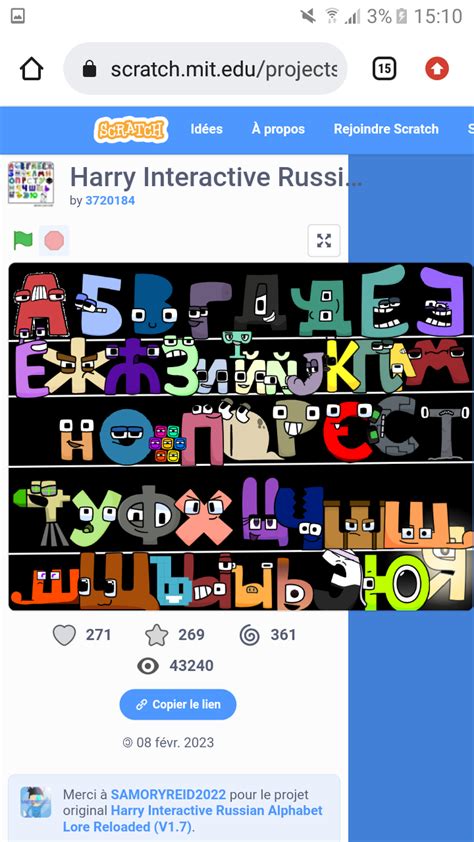Image resolution: width=474 pixels, height=842 pixels.
Task: Click the Scratch logo
Action: click(131, 129)
